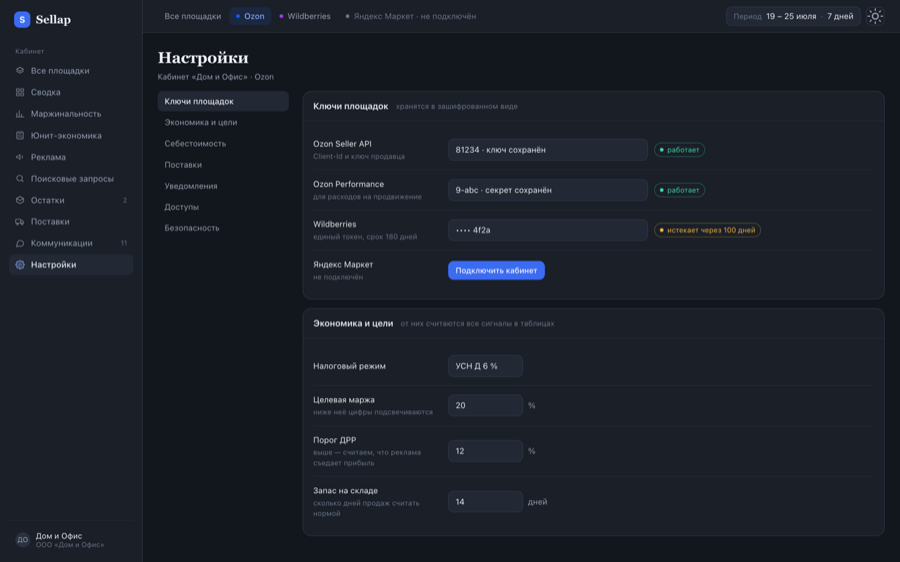Open Остатки with the 2 badge

tap(71, 200)
